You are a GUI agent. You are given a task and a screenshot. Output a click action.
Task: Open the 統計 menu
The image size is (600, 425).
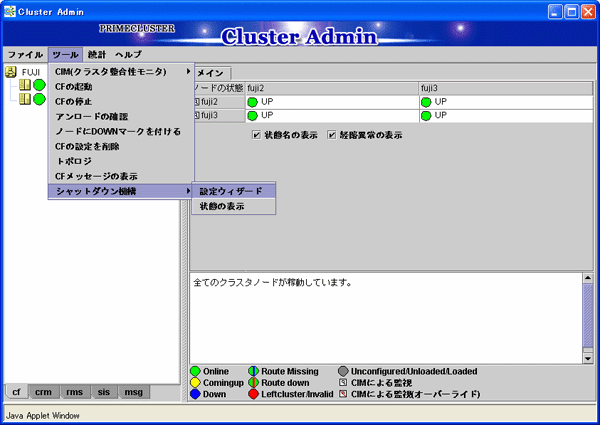click(97, 55)
